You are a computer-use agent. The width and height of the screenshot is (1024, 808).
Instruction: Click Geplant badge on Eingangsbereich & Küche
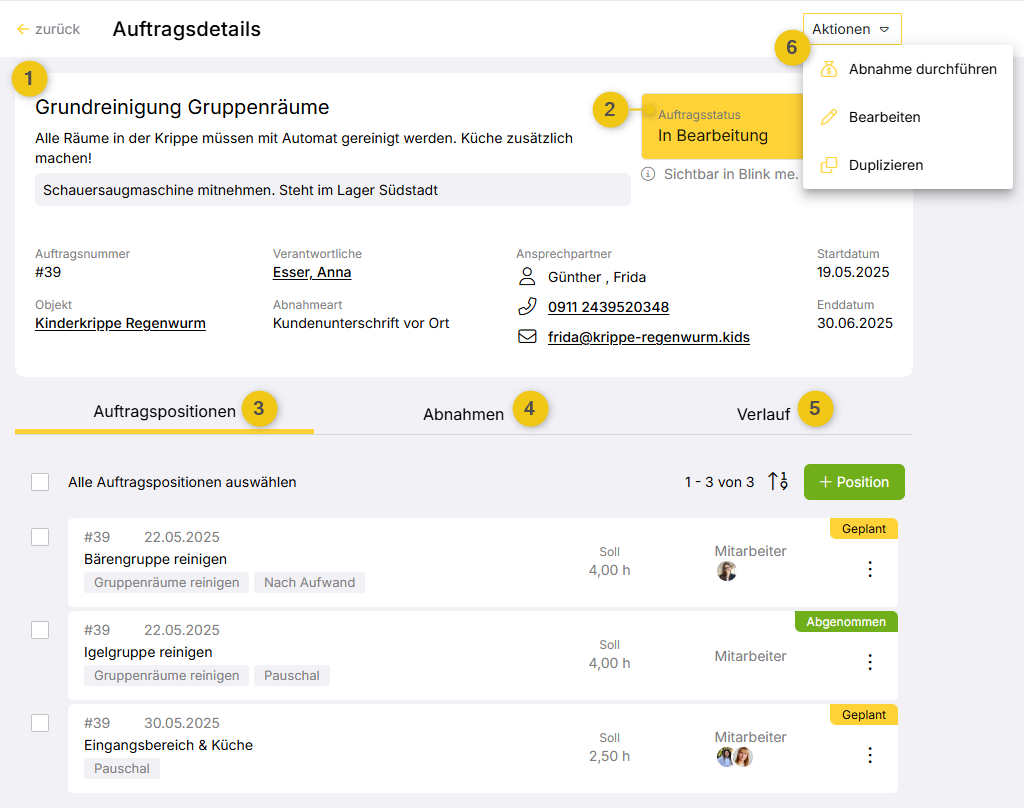point(863,715)
